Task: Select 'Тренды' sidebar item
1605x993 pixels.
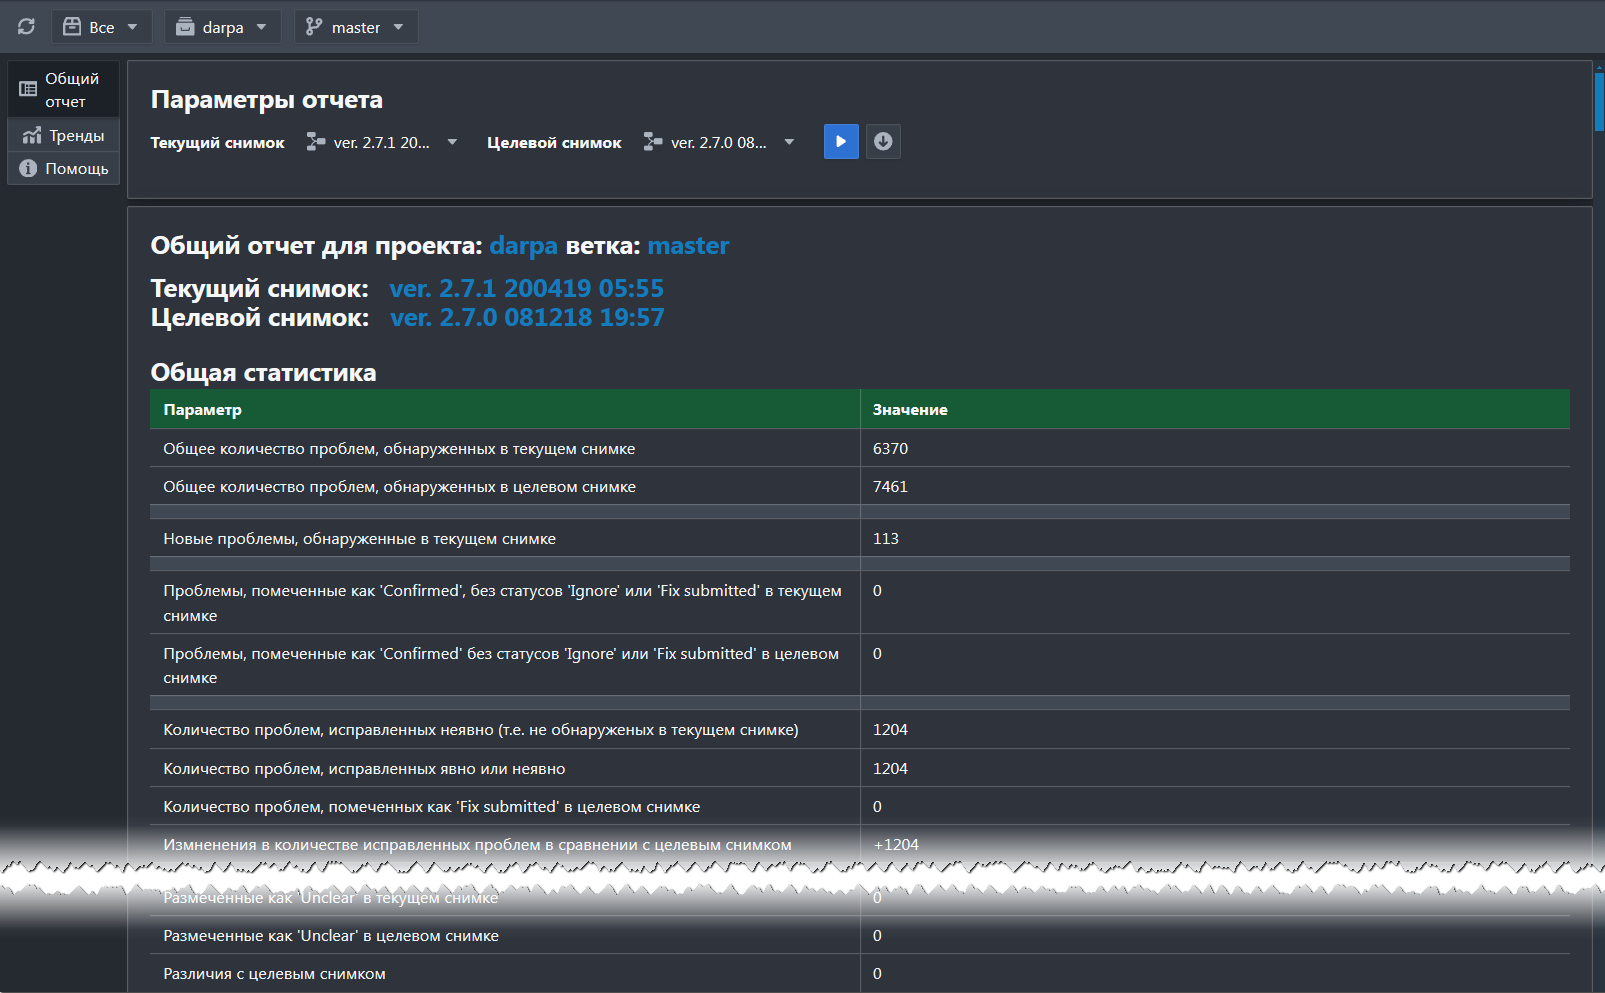Action: [x=64, y=135]
